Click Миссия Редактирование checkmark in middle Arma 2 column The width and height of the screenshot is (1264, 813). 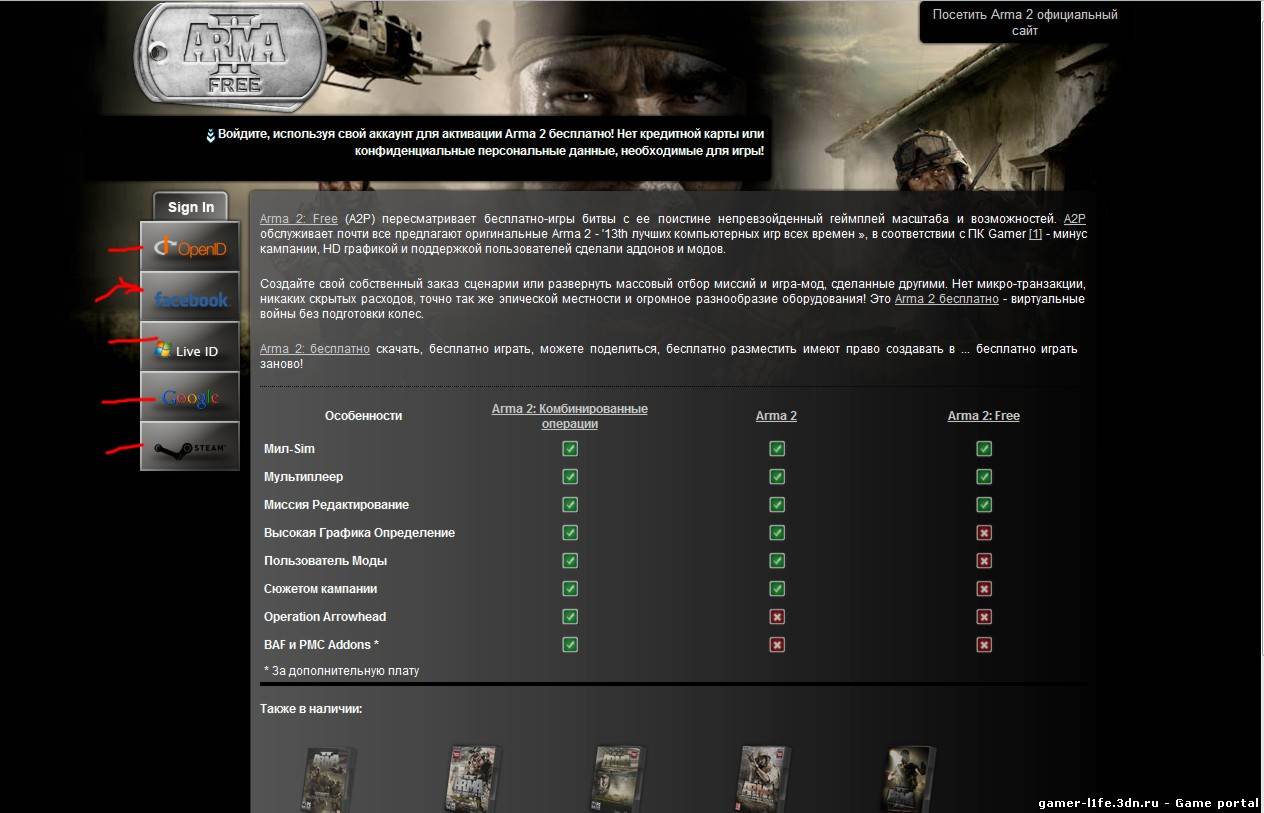777,505
